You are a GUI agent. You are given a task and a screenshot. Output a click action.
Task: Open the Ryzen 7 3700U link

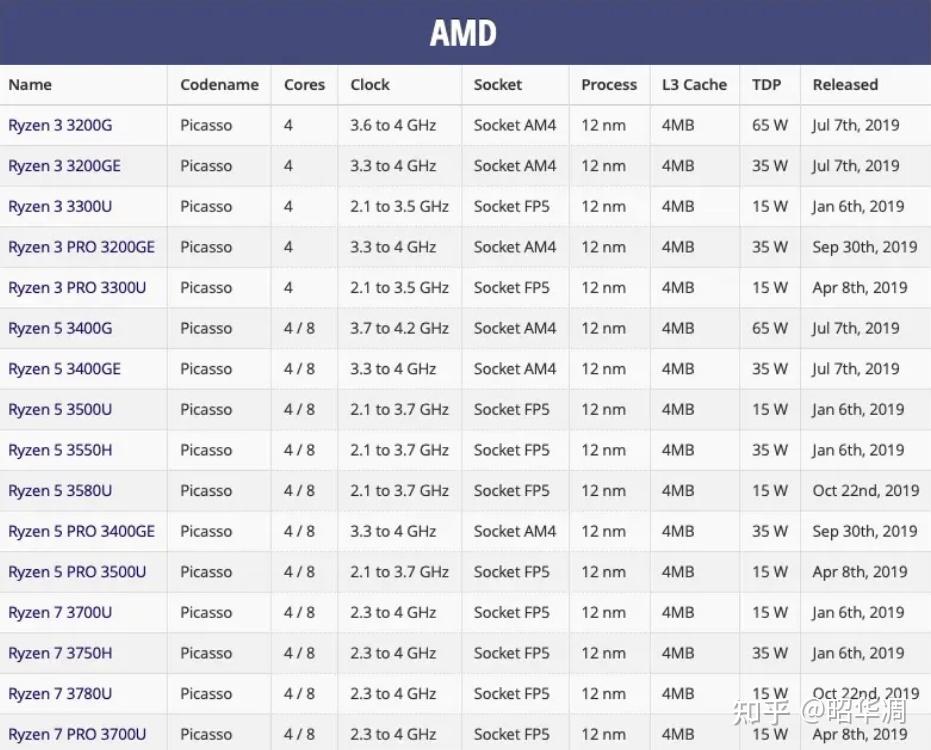click(x=60, y=613)
